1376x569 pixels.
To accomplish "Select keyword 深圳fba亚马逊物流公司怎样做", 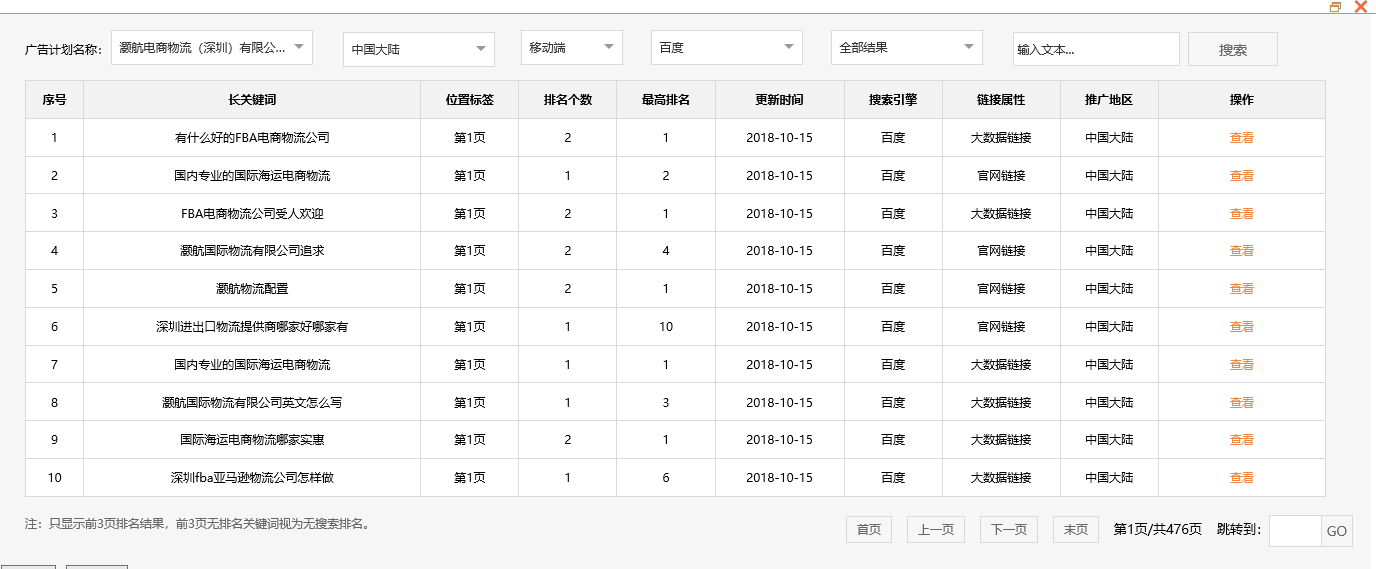I will 252,478.
